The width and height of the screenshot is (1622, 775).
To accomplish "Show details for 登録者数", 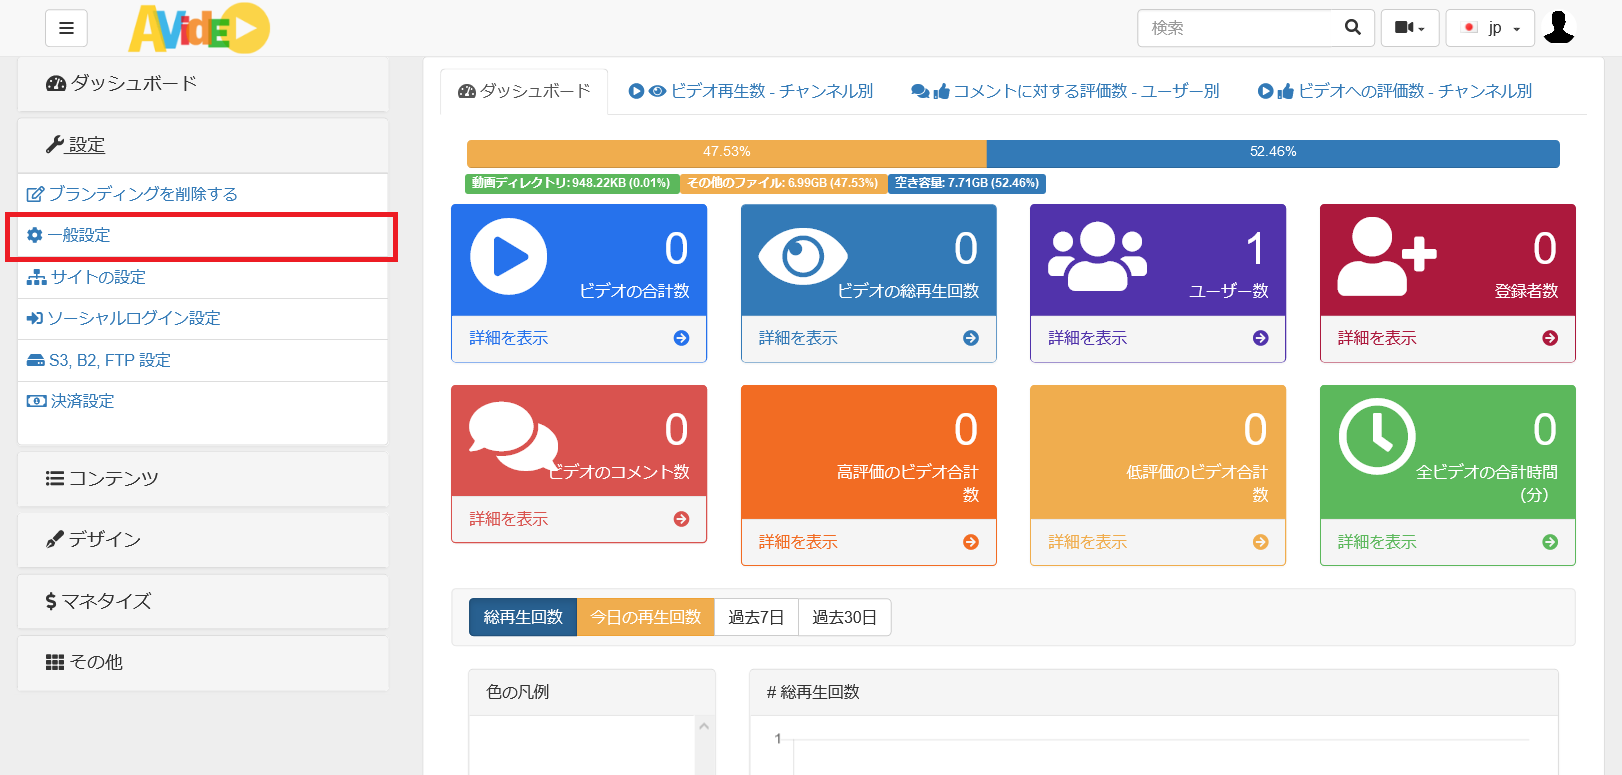I will pyautogui.click(x=1377, y=338).
